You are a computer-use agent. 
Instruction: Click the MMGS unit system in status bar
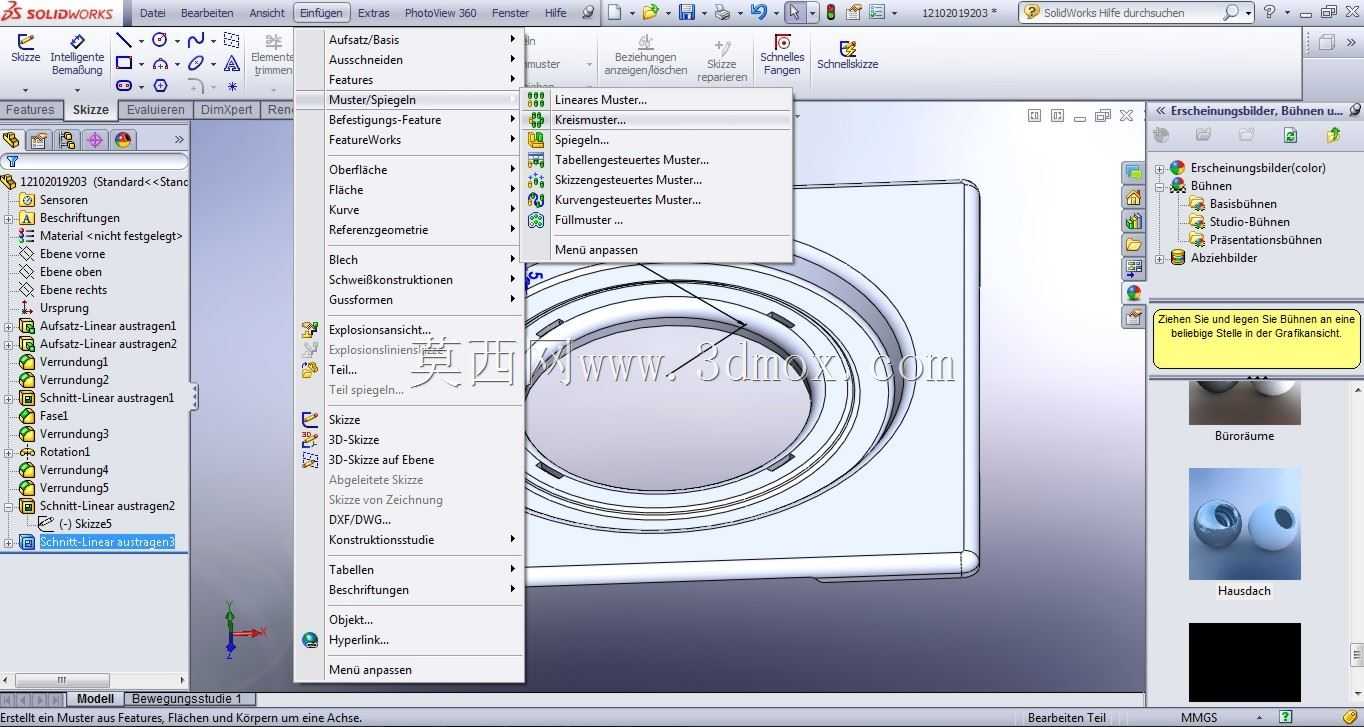pyautogui.click(x=1199, y=718)
